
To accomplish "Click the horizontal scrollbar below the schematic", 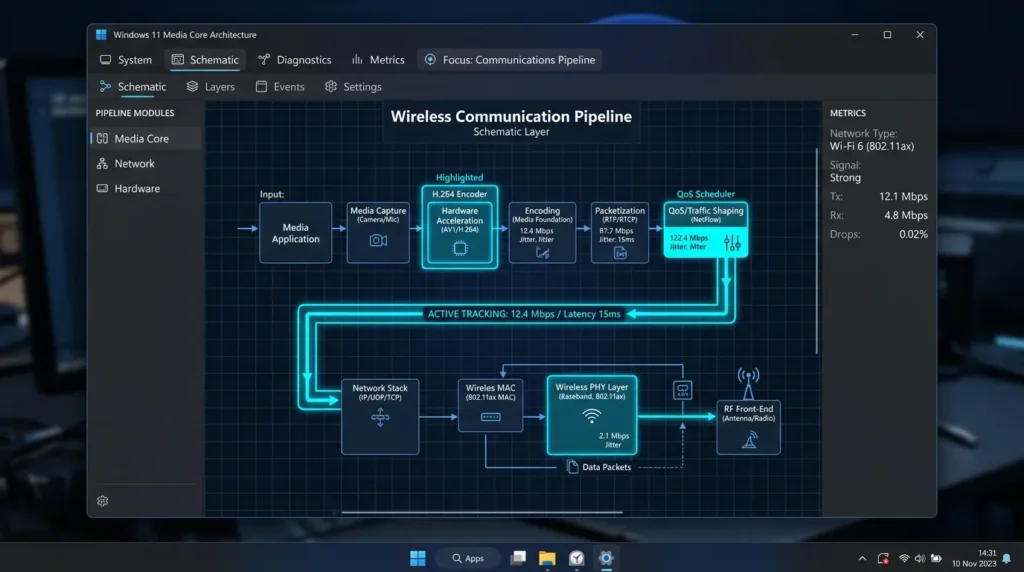I will click(482, 513).
